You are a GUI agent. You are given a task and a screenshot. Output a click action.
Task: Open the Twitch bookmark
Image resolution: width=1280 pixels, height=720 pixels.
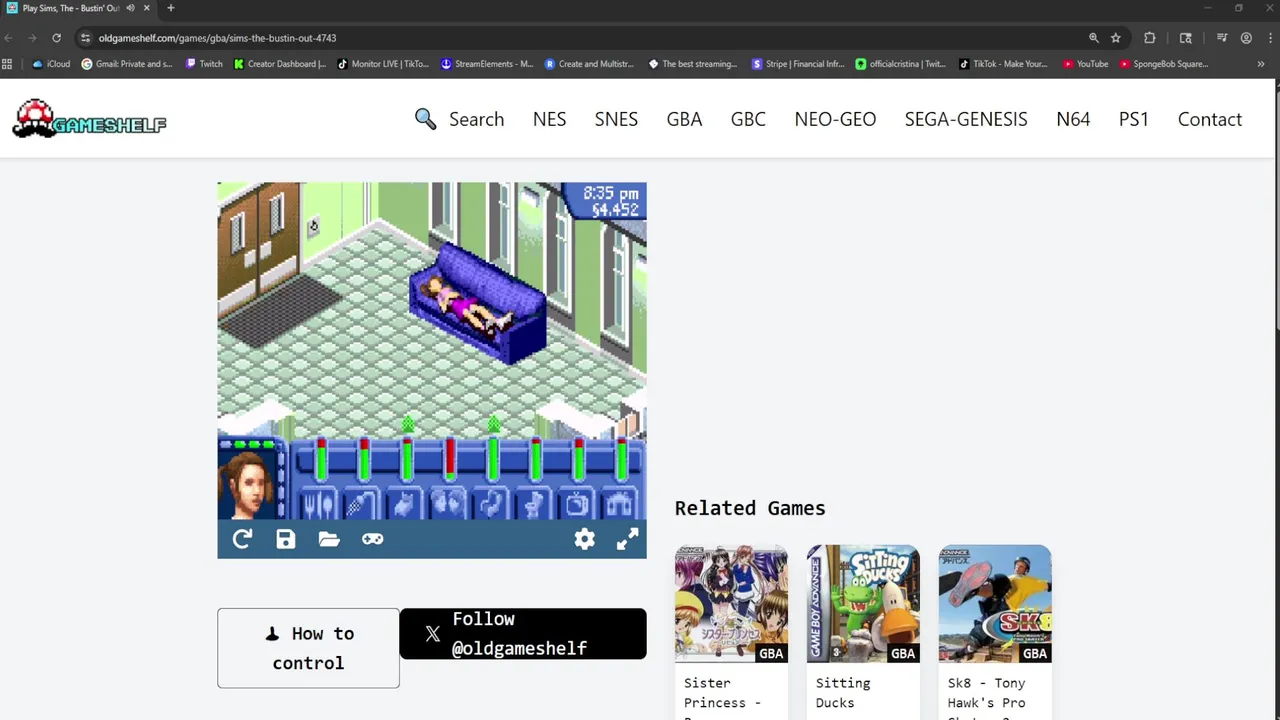click(204, 64)
